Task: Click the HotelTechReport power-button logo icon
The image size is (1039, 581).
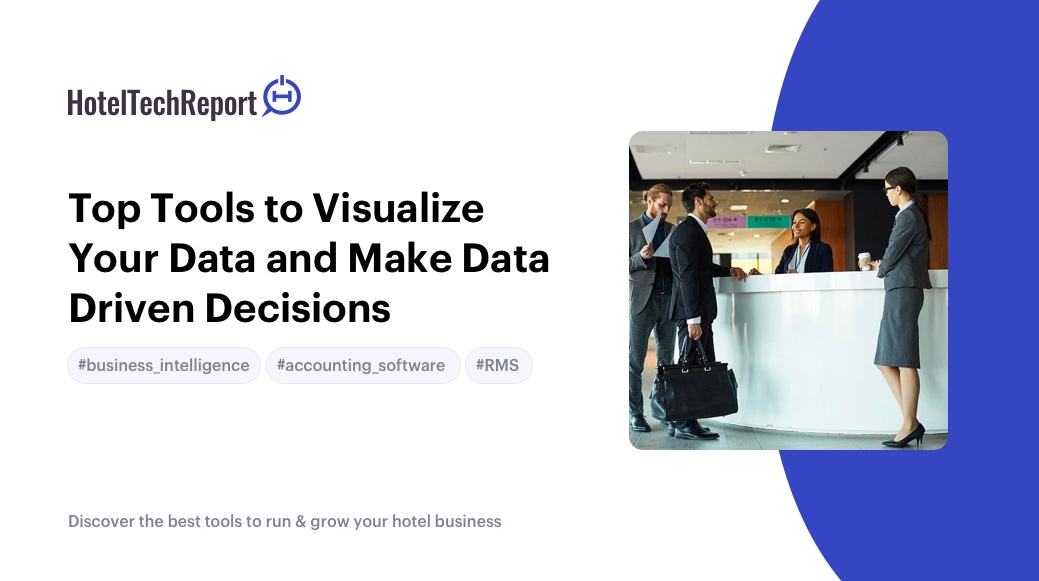Action: (282, 96)
